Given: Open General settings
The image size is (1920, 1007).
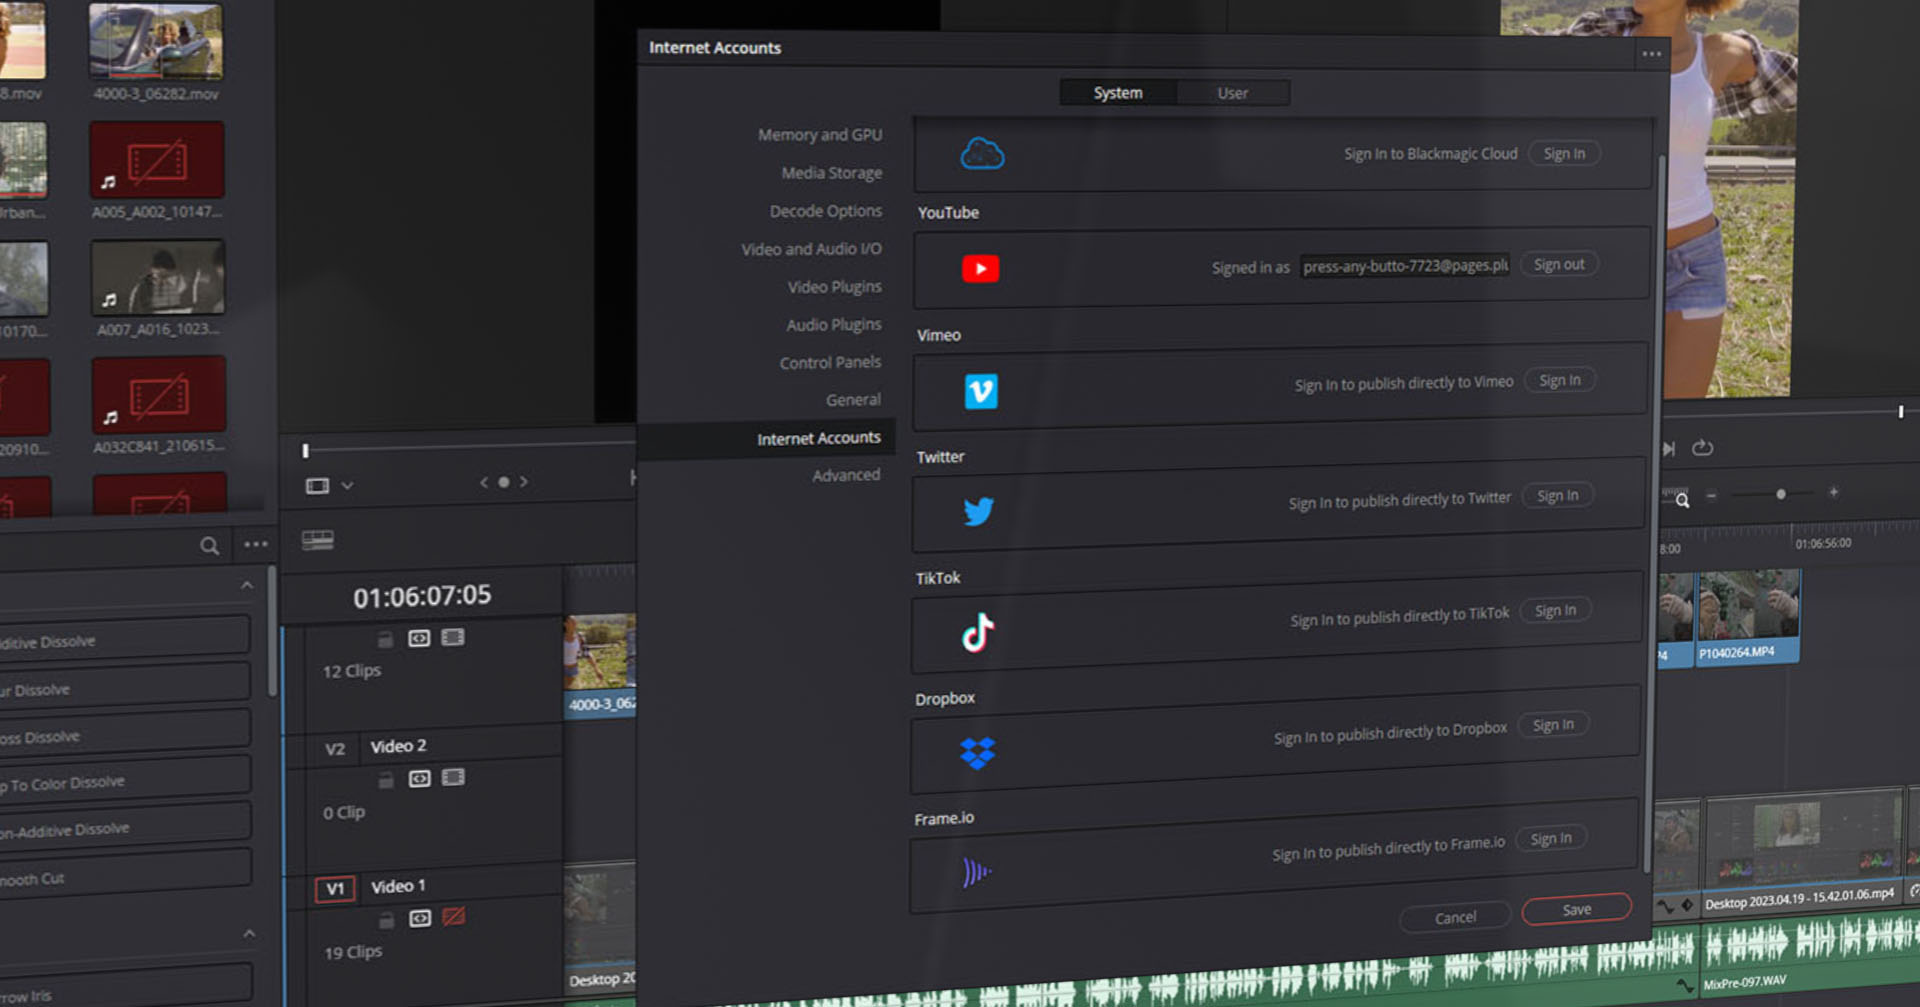Looking at the screenshot, I should [x=853, y=400].
